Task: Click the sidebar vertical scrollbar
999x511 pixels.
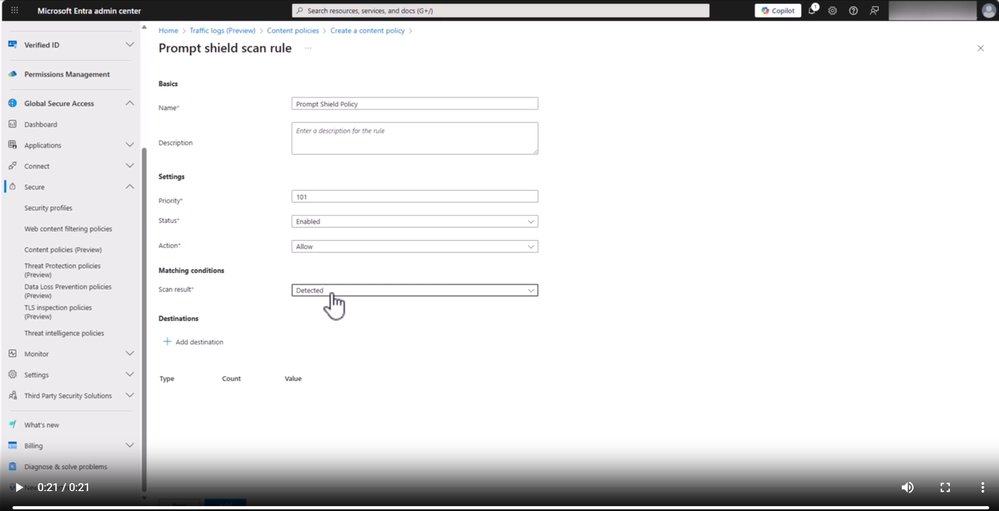Action: [x=144, y=319]
